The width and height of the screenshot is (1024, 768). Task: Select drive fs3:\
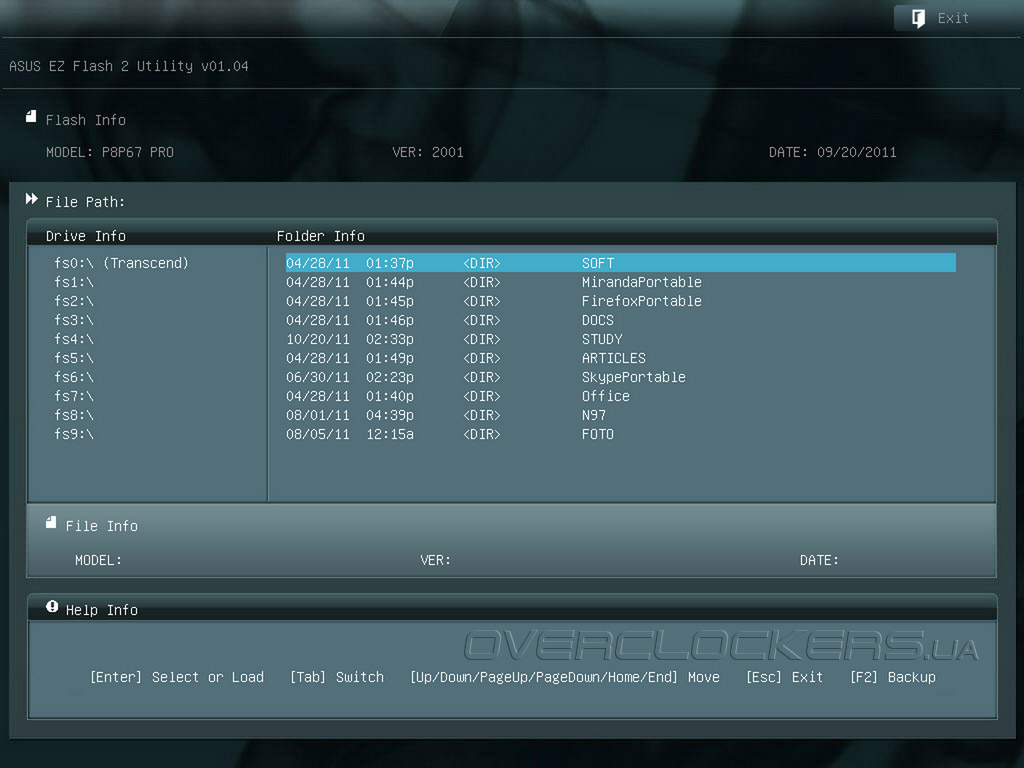click(74, 320)
